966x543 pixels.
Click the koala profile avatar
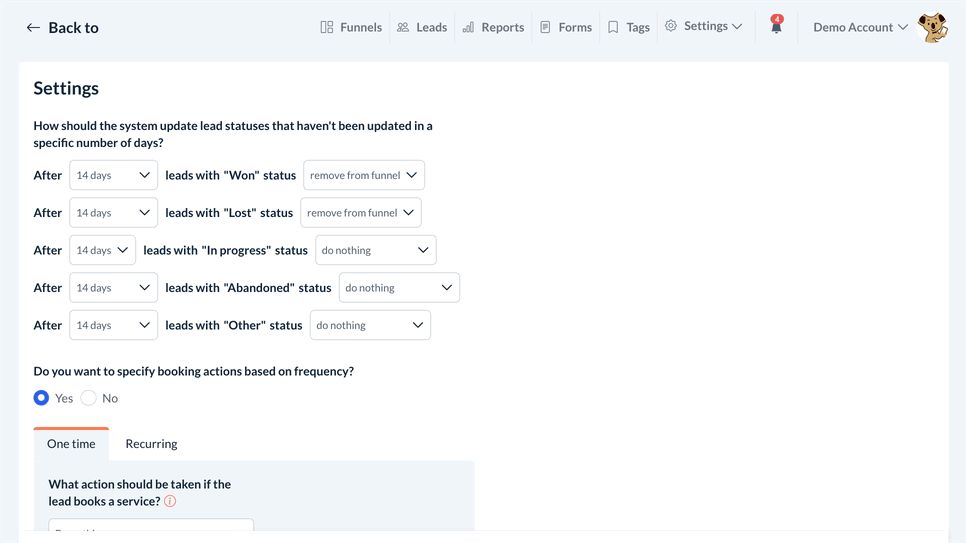click(x=932, y=28)
